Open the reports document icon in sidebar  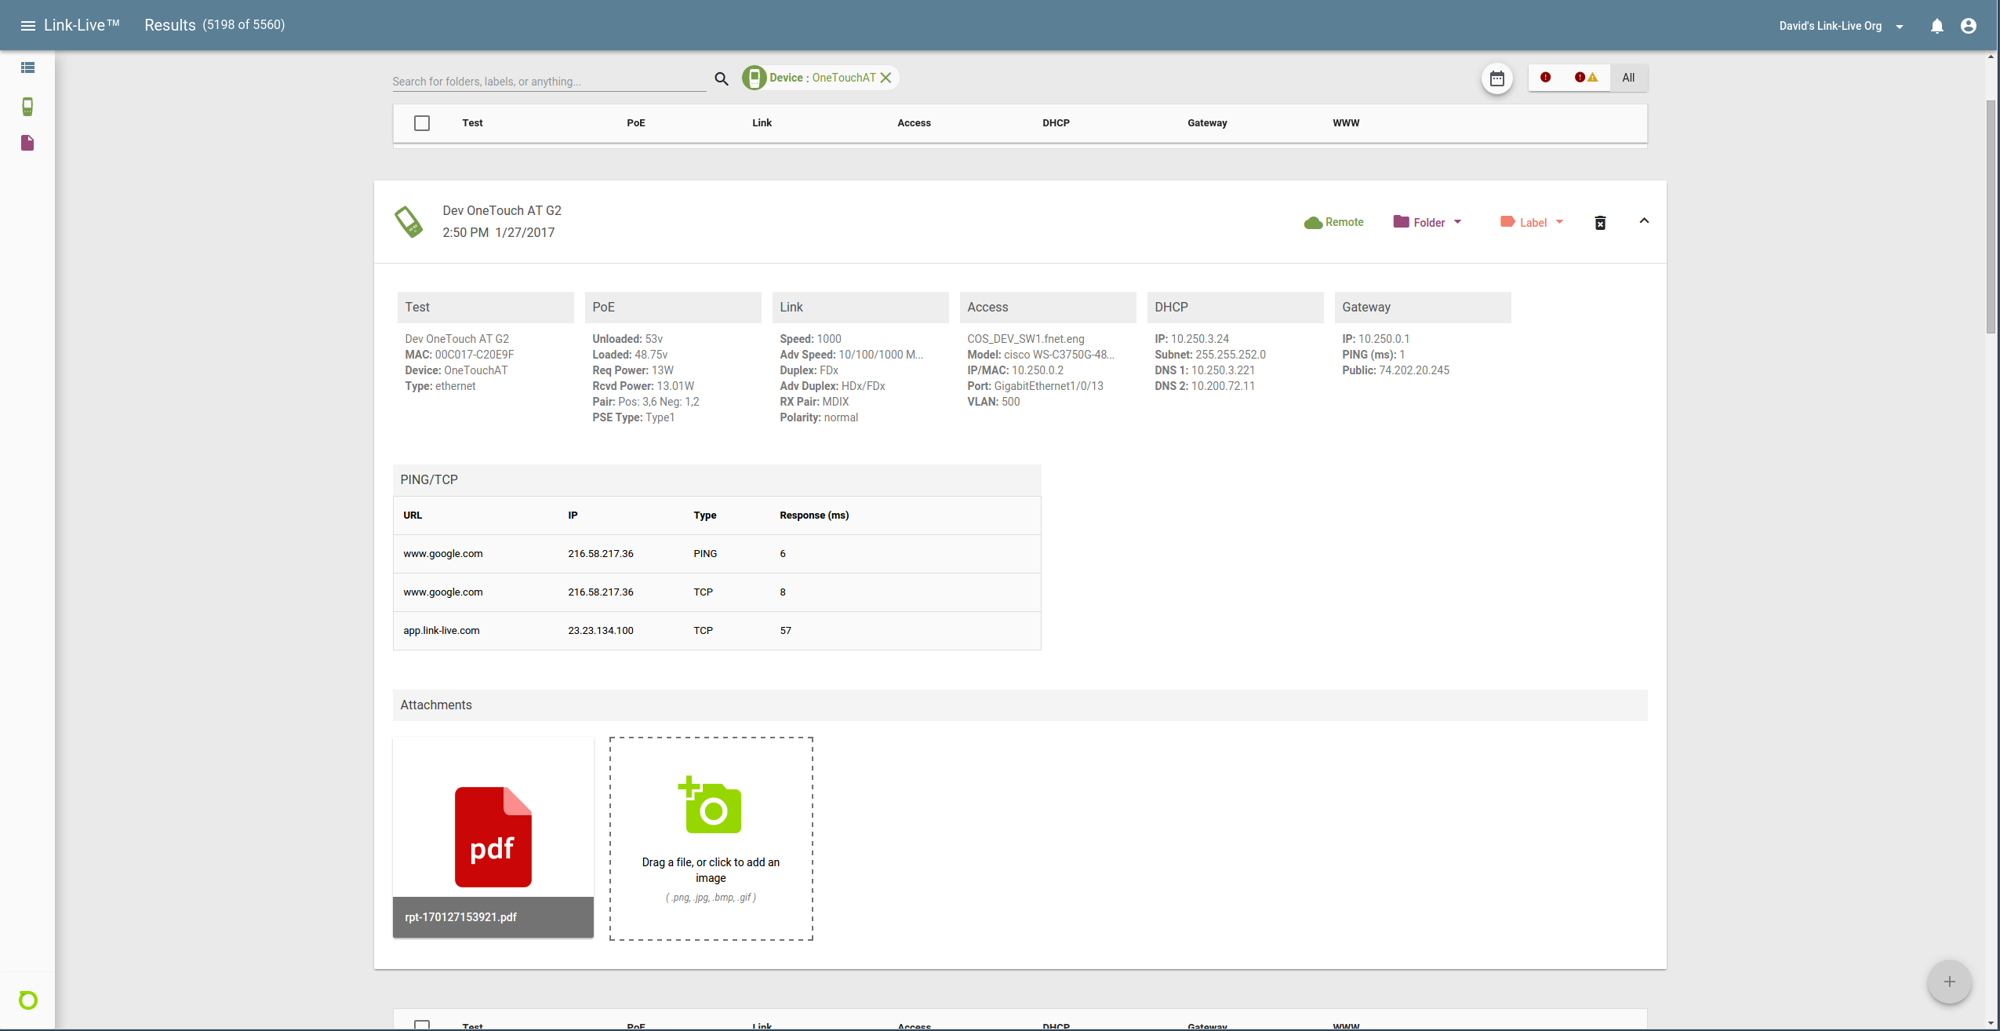pos(28,143)
